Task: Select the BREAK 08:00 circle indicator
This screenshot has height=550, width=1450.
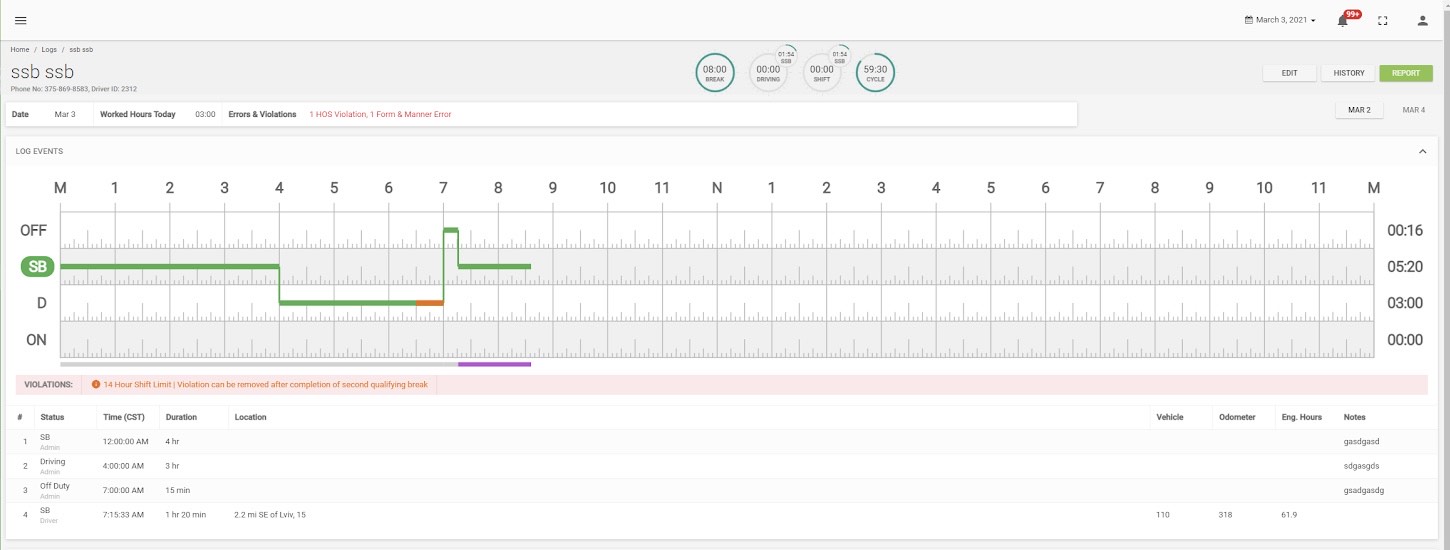Action: click(715, 72)
